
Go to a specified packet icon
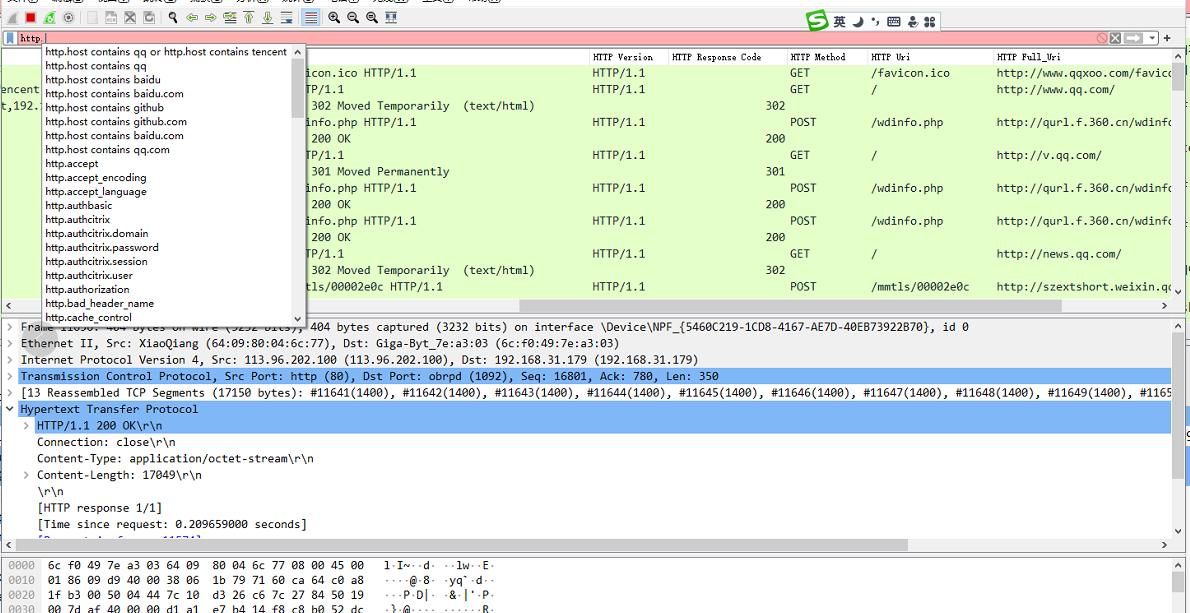point(229,17)
